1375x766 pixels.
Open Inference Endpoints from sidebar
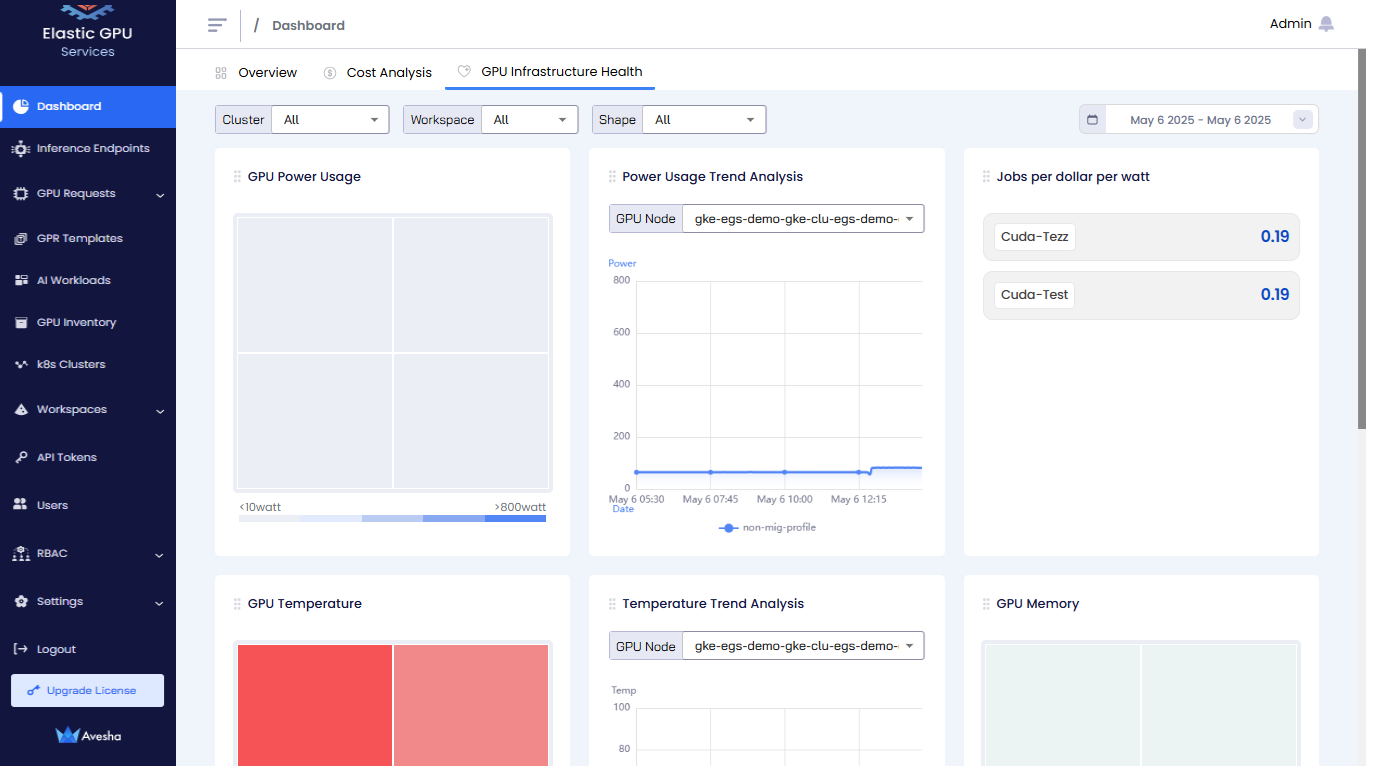[x=92, y=148]
